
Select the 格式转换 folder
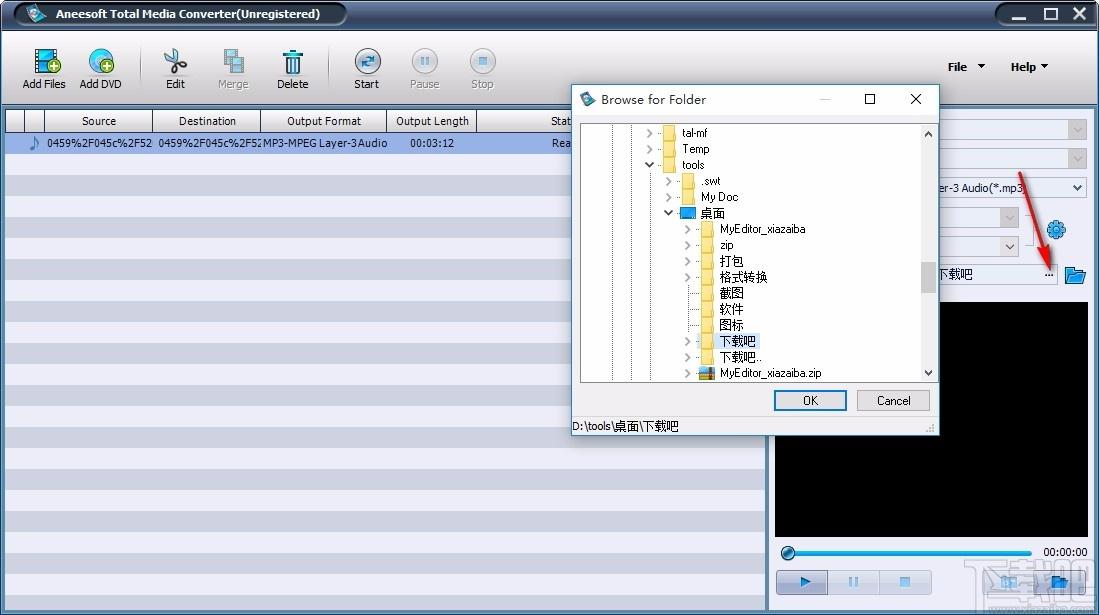point(744,277)
